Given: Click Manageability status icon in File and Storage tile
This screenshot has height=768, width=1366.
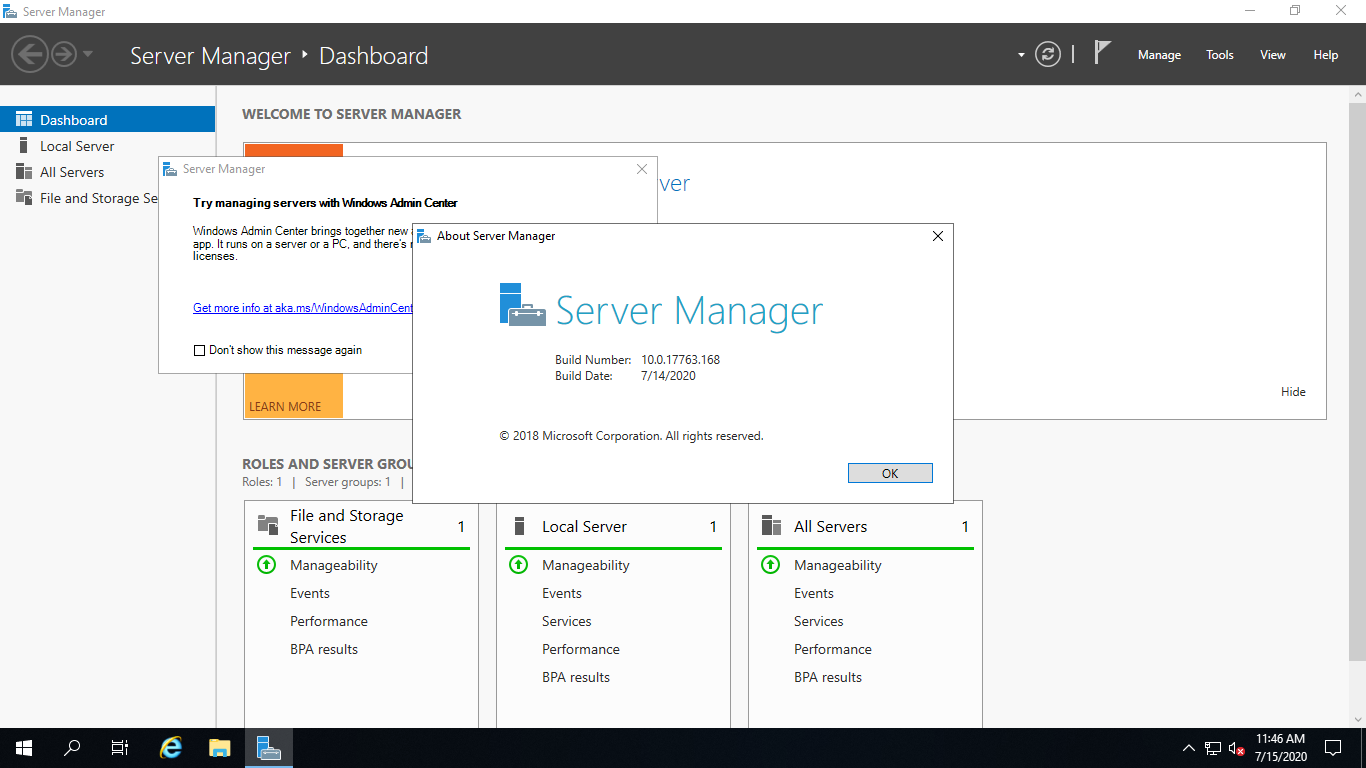Looking at the screenshot, I should [266, 564].
